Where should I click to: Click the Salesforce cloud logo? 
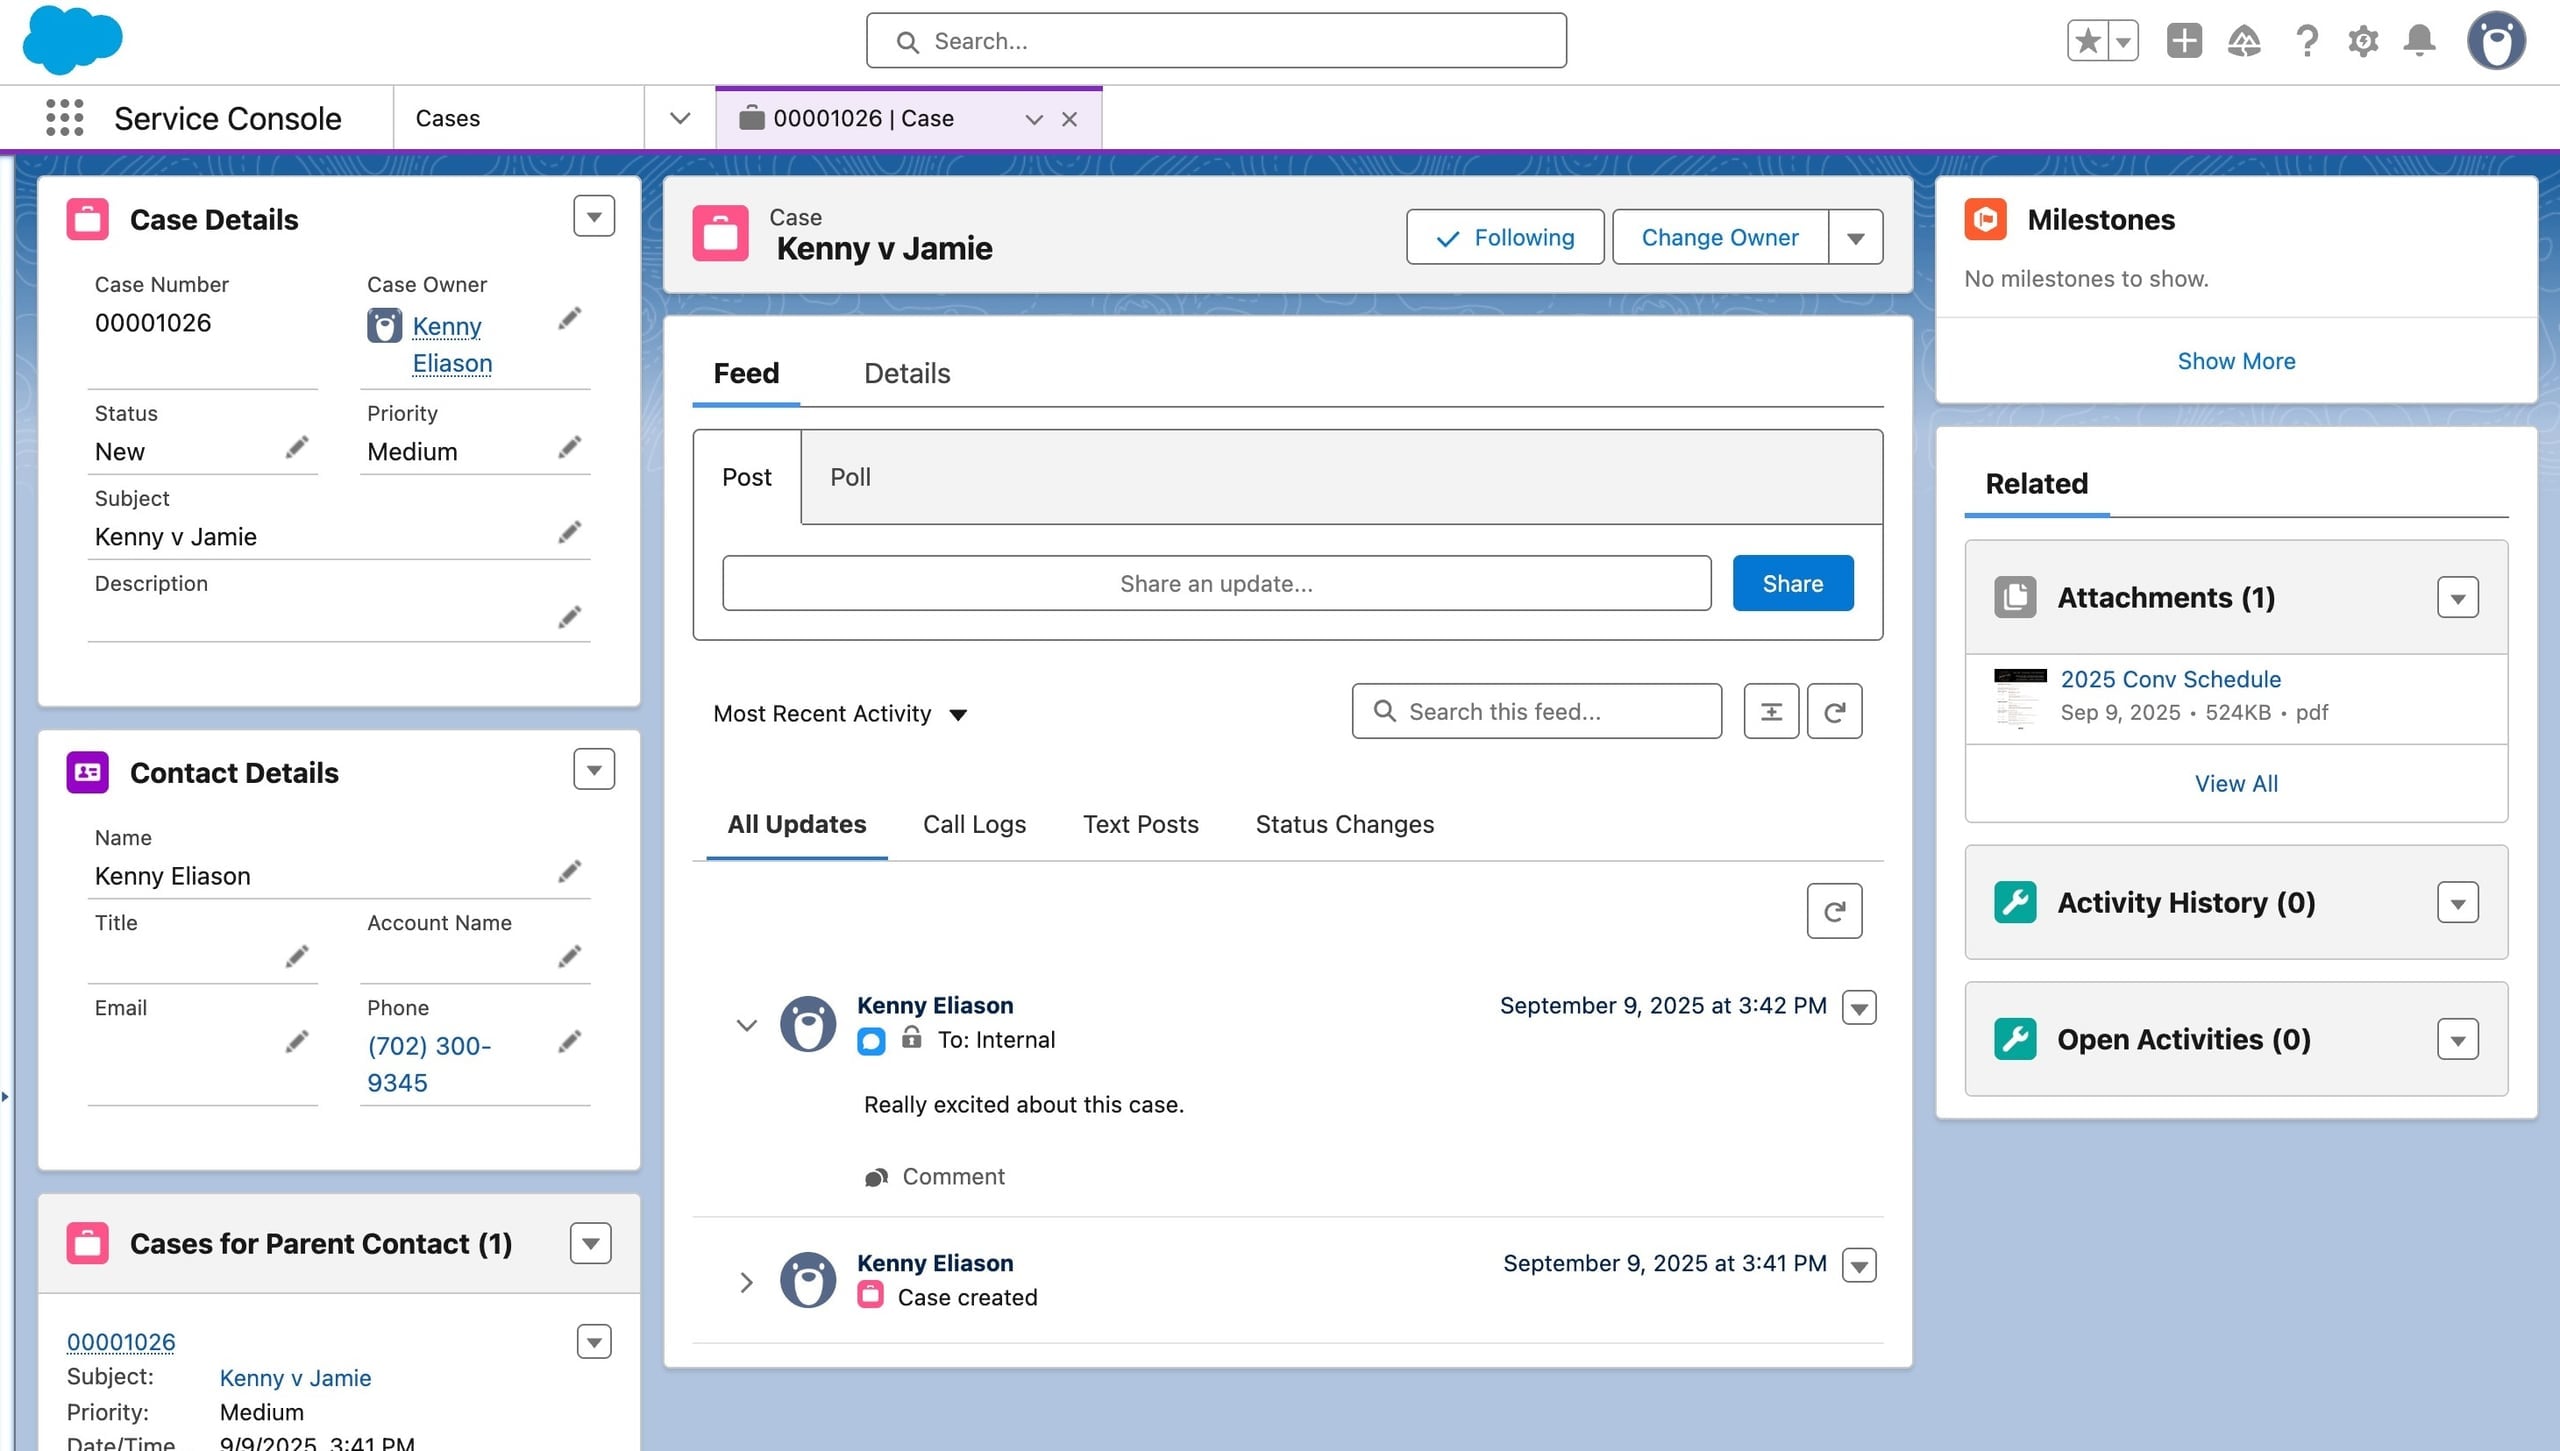click(73, 40)
